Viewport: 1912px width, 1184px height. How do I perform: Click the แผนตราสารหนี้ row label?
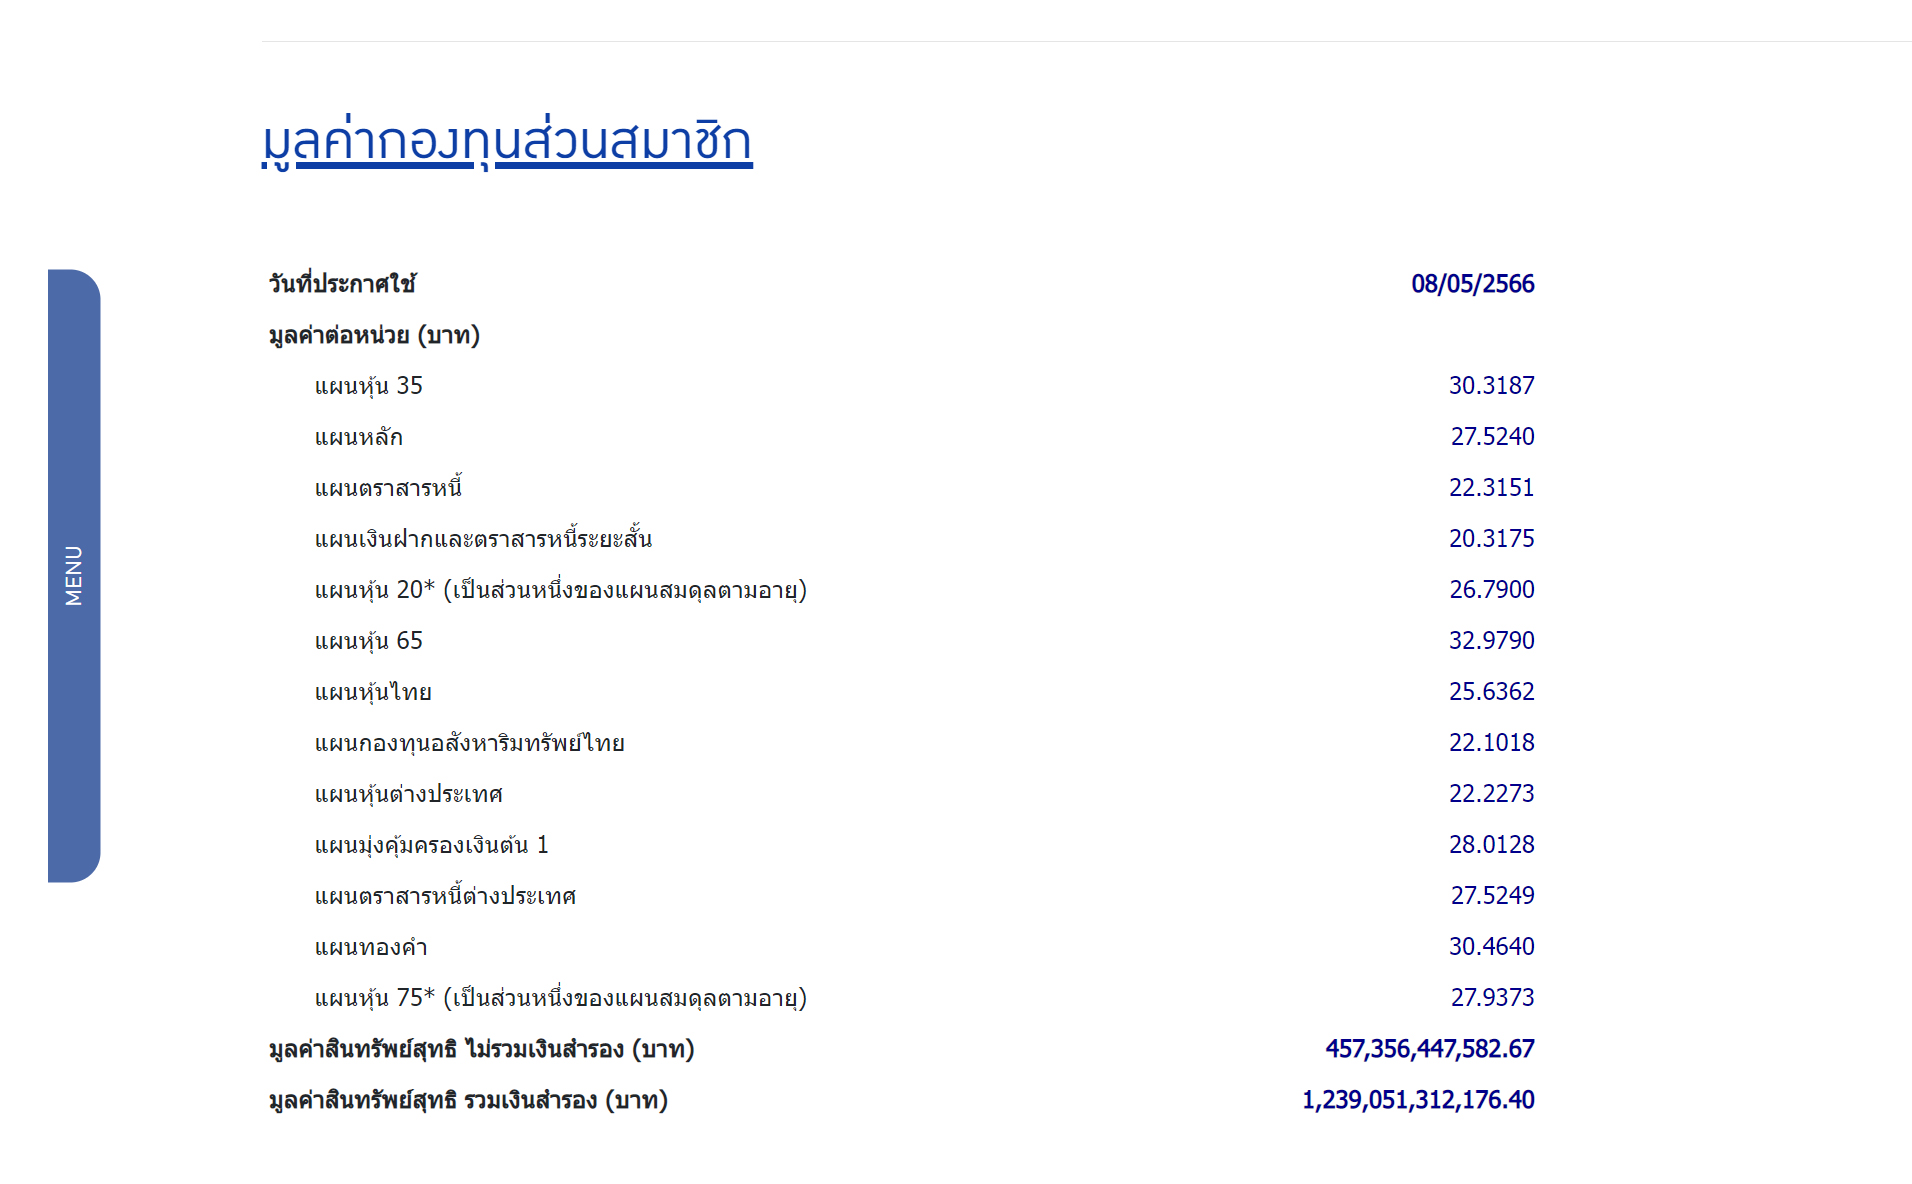click(388, 488)
